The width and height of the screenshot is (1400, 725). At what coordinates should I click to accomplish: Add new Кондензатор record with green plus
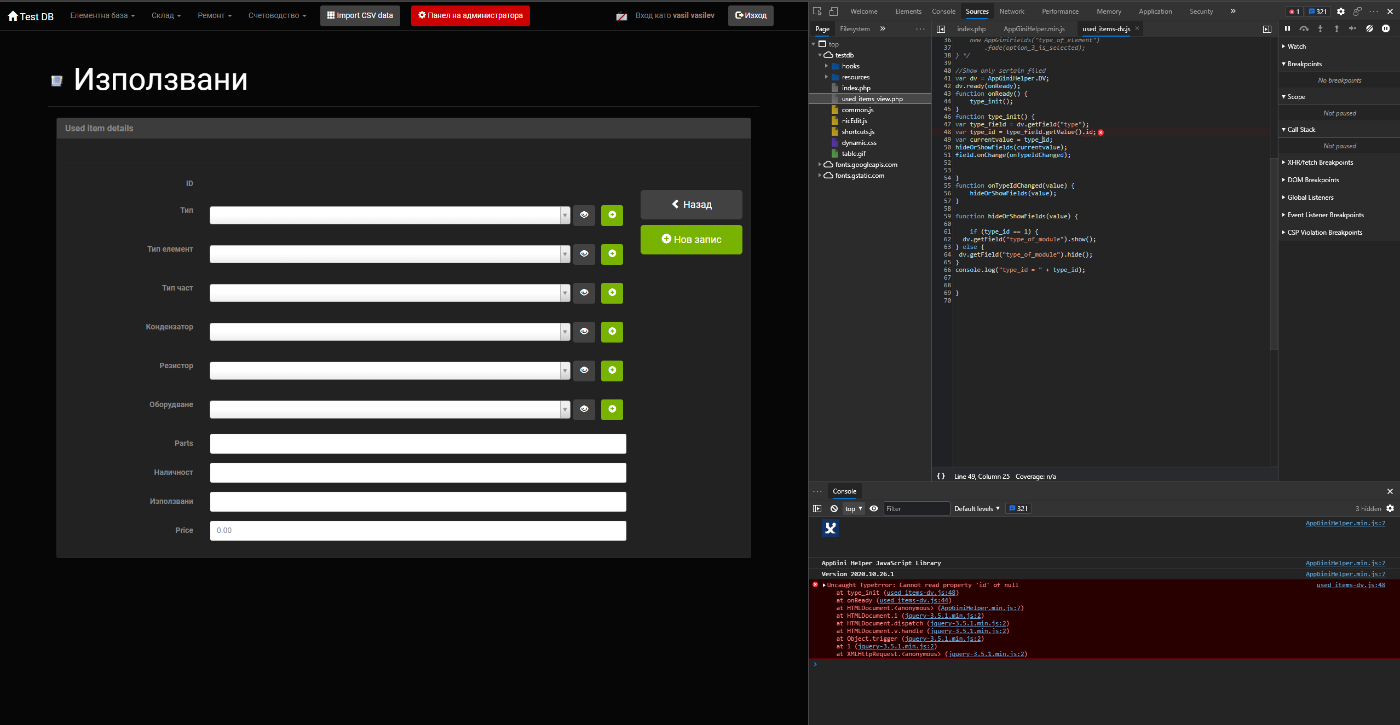[x=612, y=332]
